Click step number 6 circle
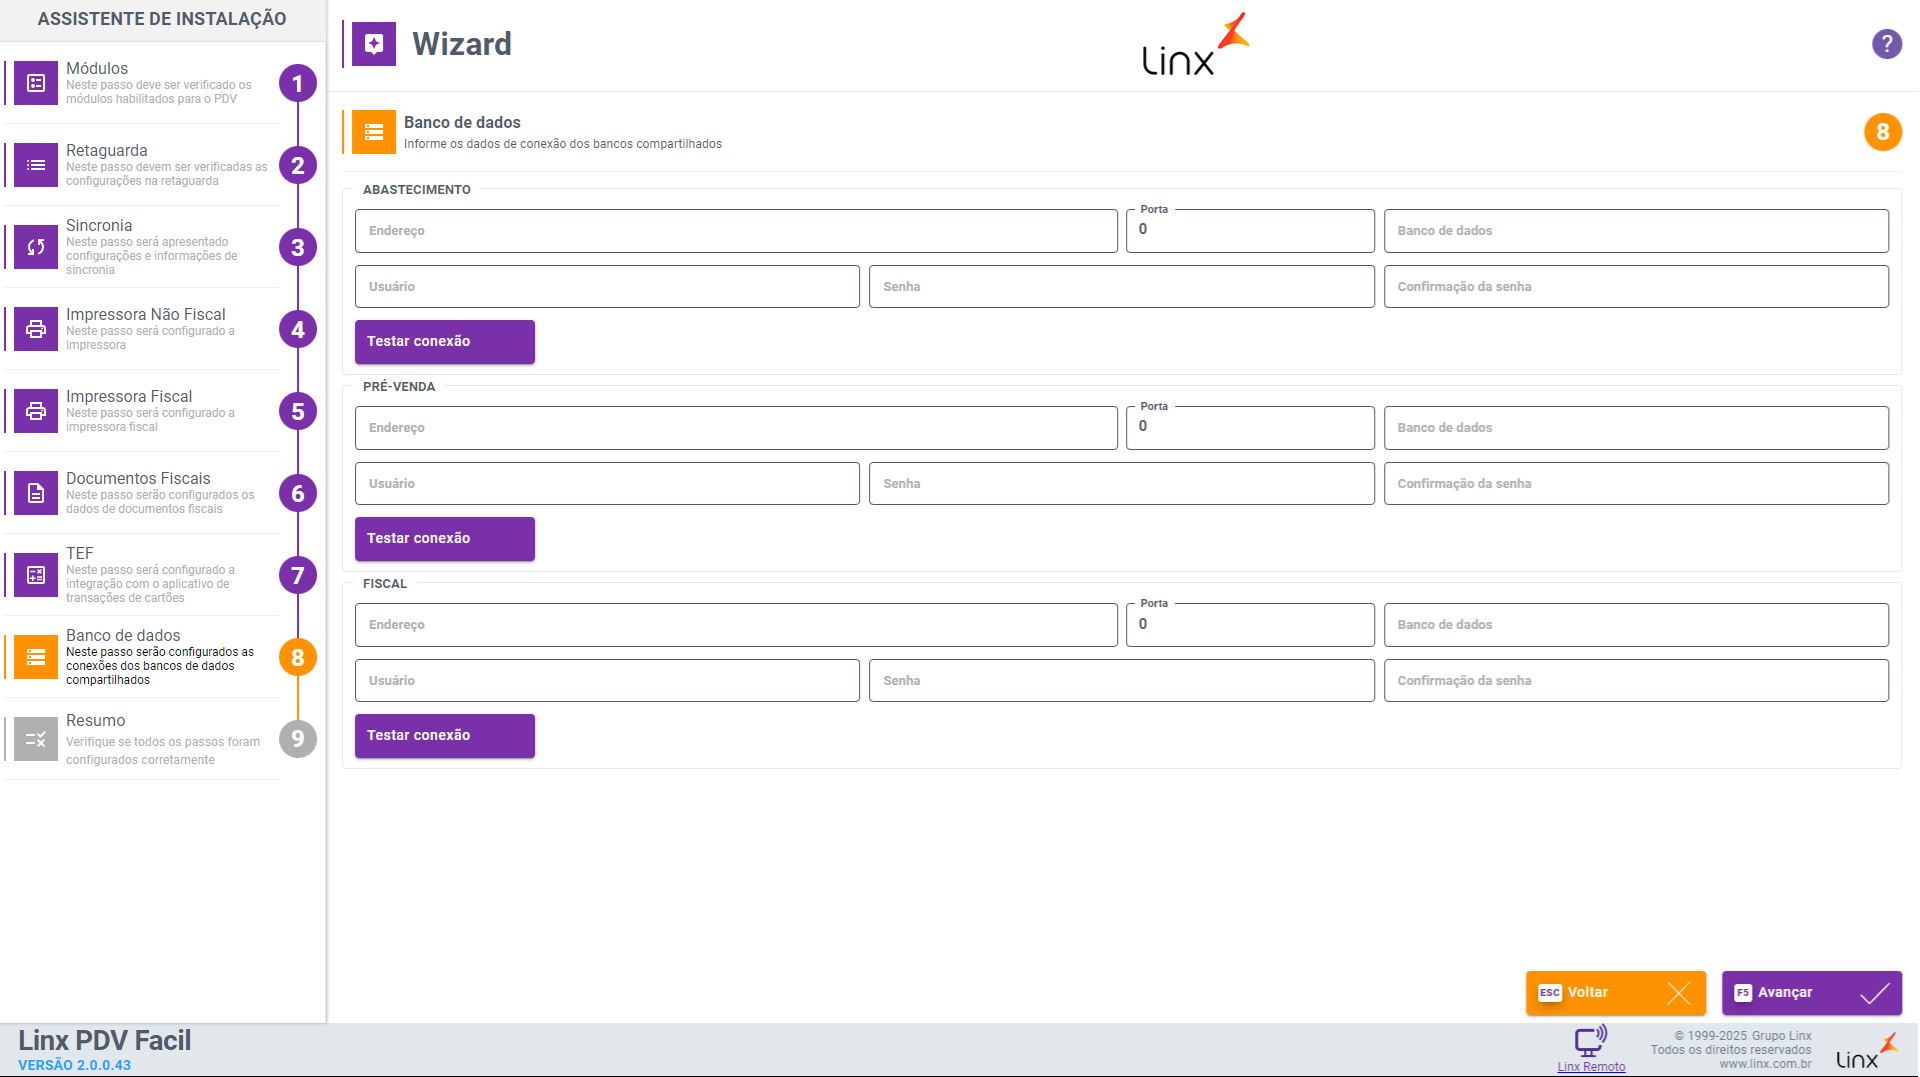1920x1077 pixels. pyautogui.click(x=298, y=493)
